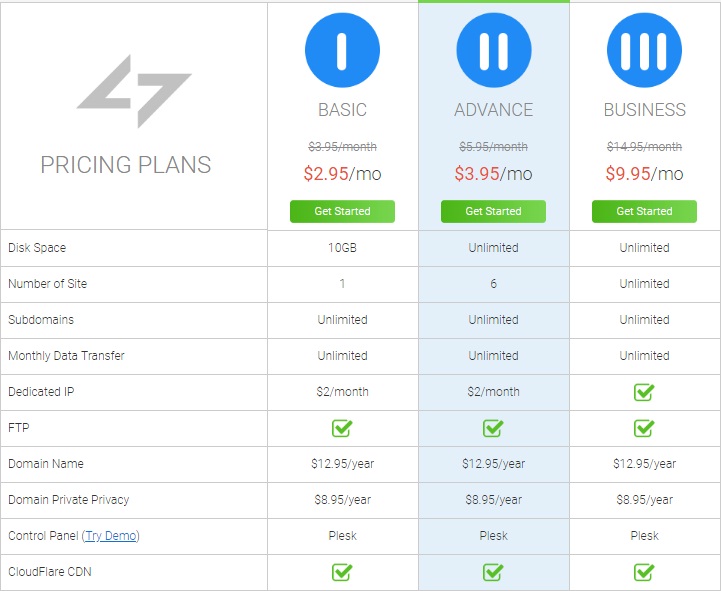Select Get Started for the Business plan
The width and height of the screenshot is (721, 591).
(644, 211)
